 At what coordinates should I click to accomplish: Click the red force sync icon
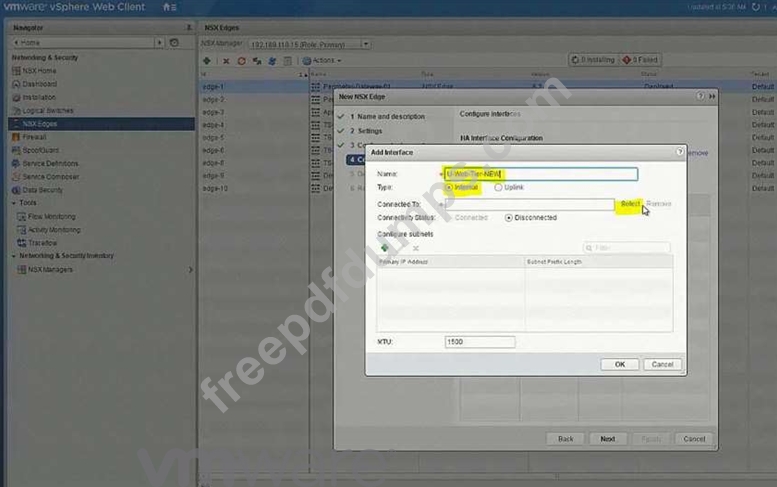pyautogui.click(x=241, y=61)
